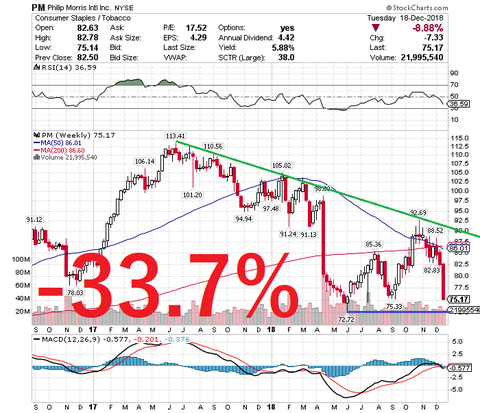Click the SCTR (Large) value 38.0
This screenshot has height=413, width=480.
pos(286,57)
